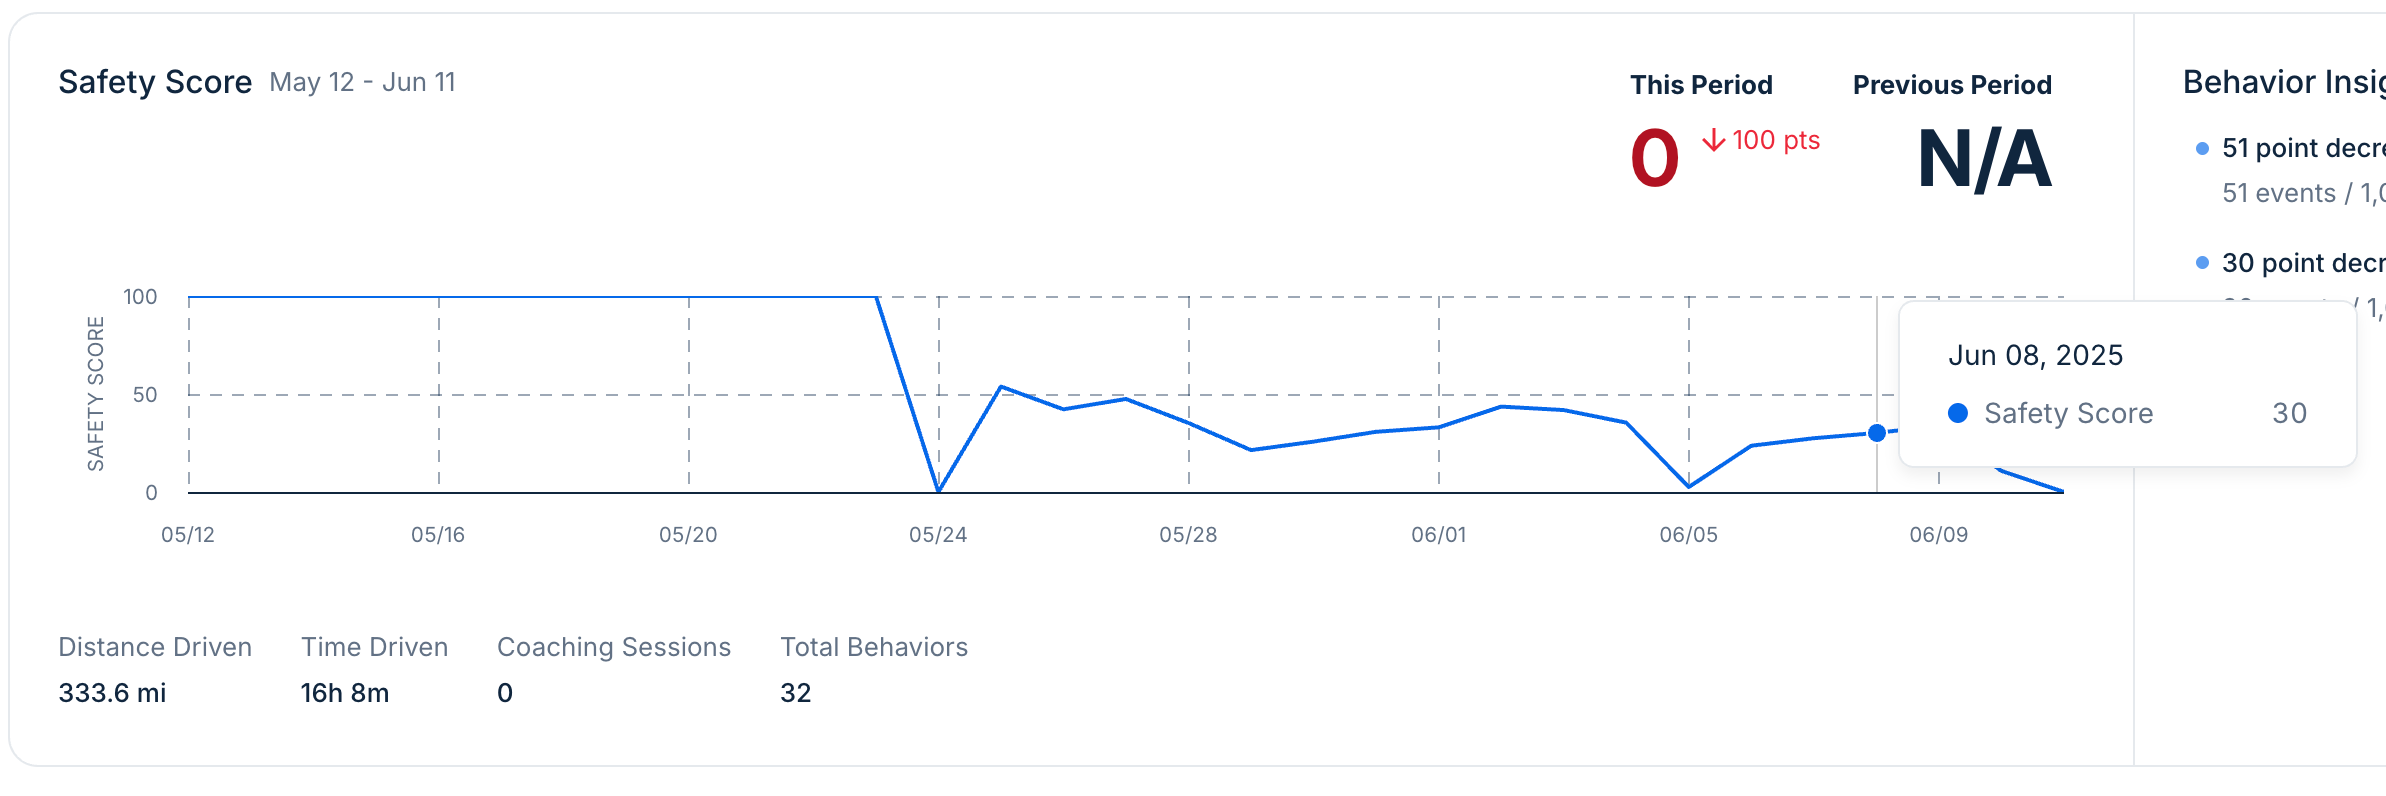Switch to the Previous Period view
2386x796 pixels.
tap(1952, 85)
